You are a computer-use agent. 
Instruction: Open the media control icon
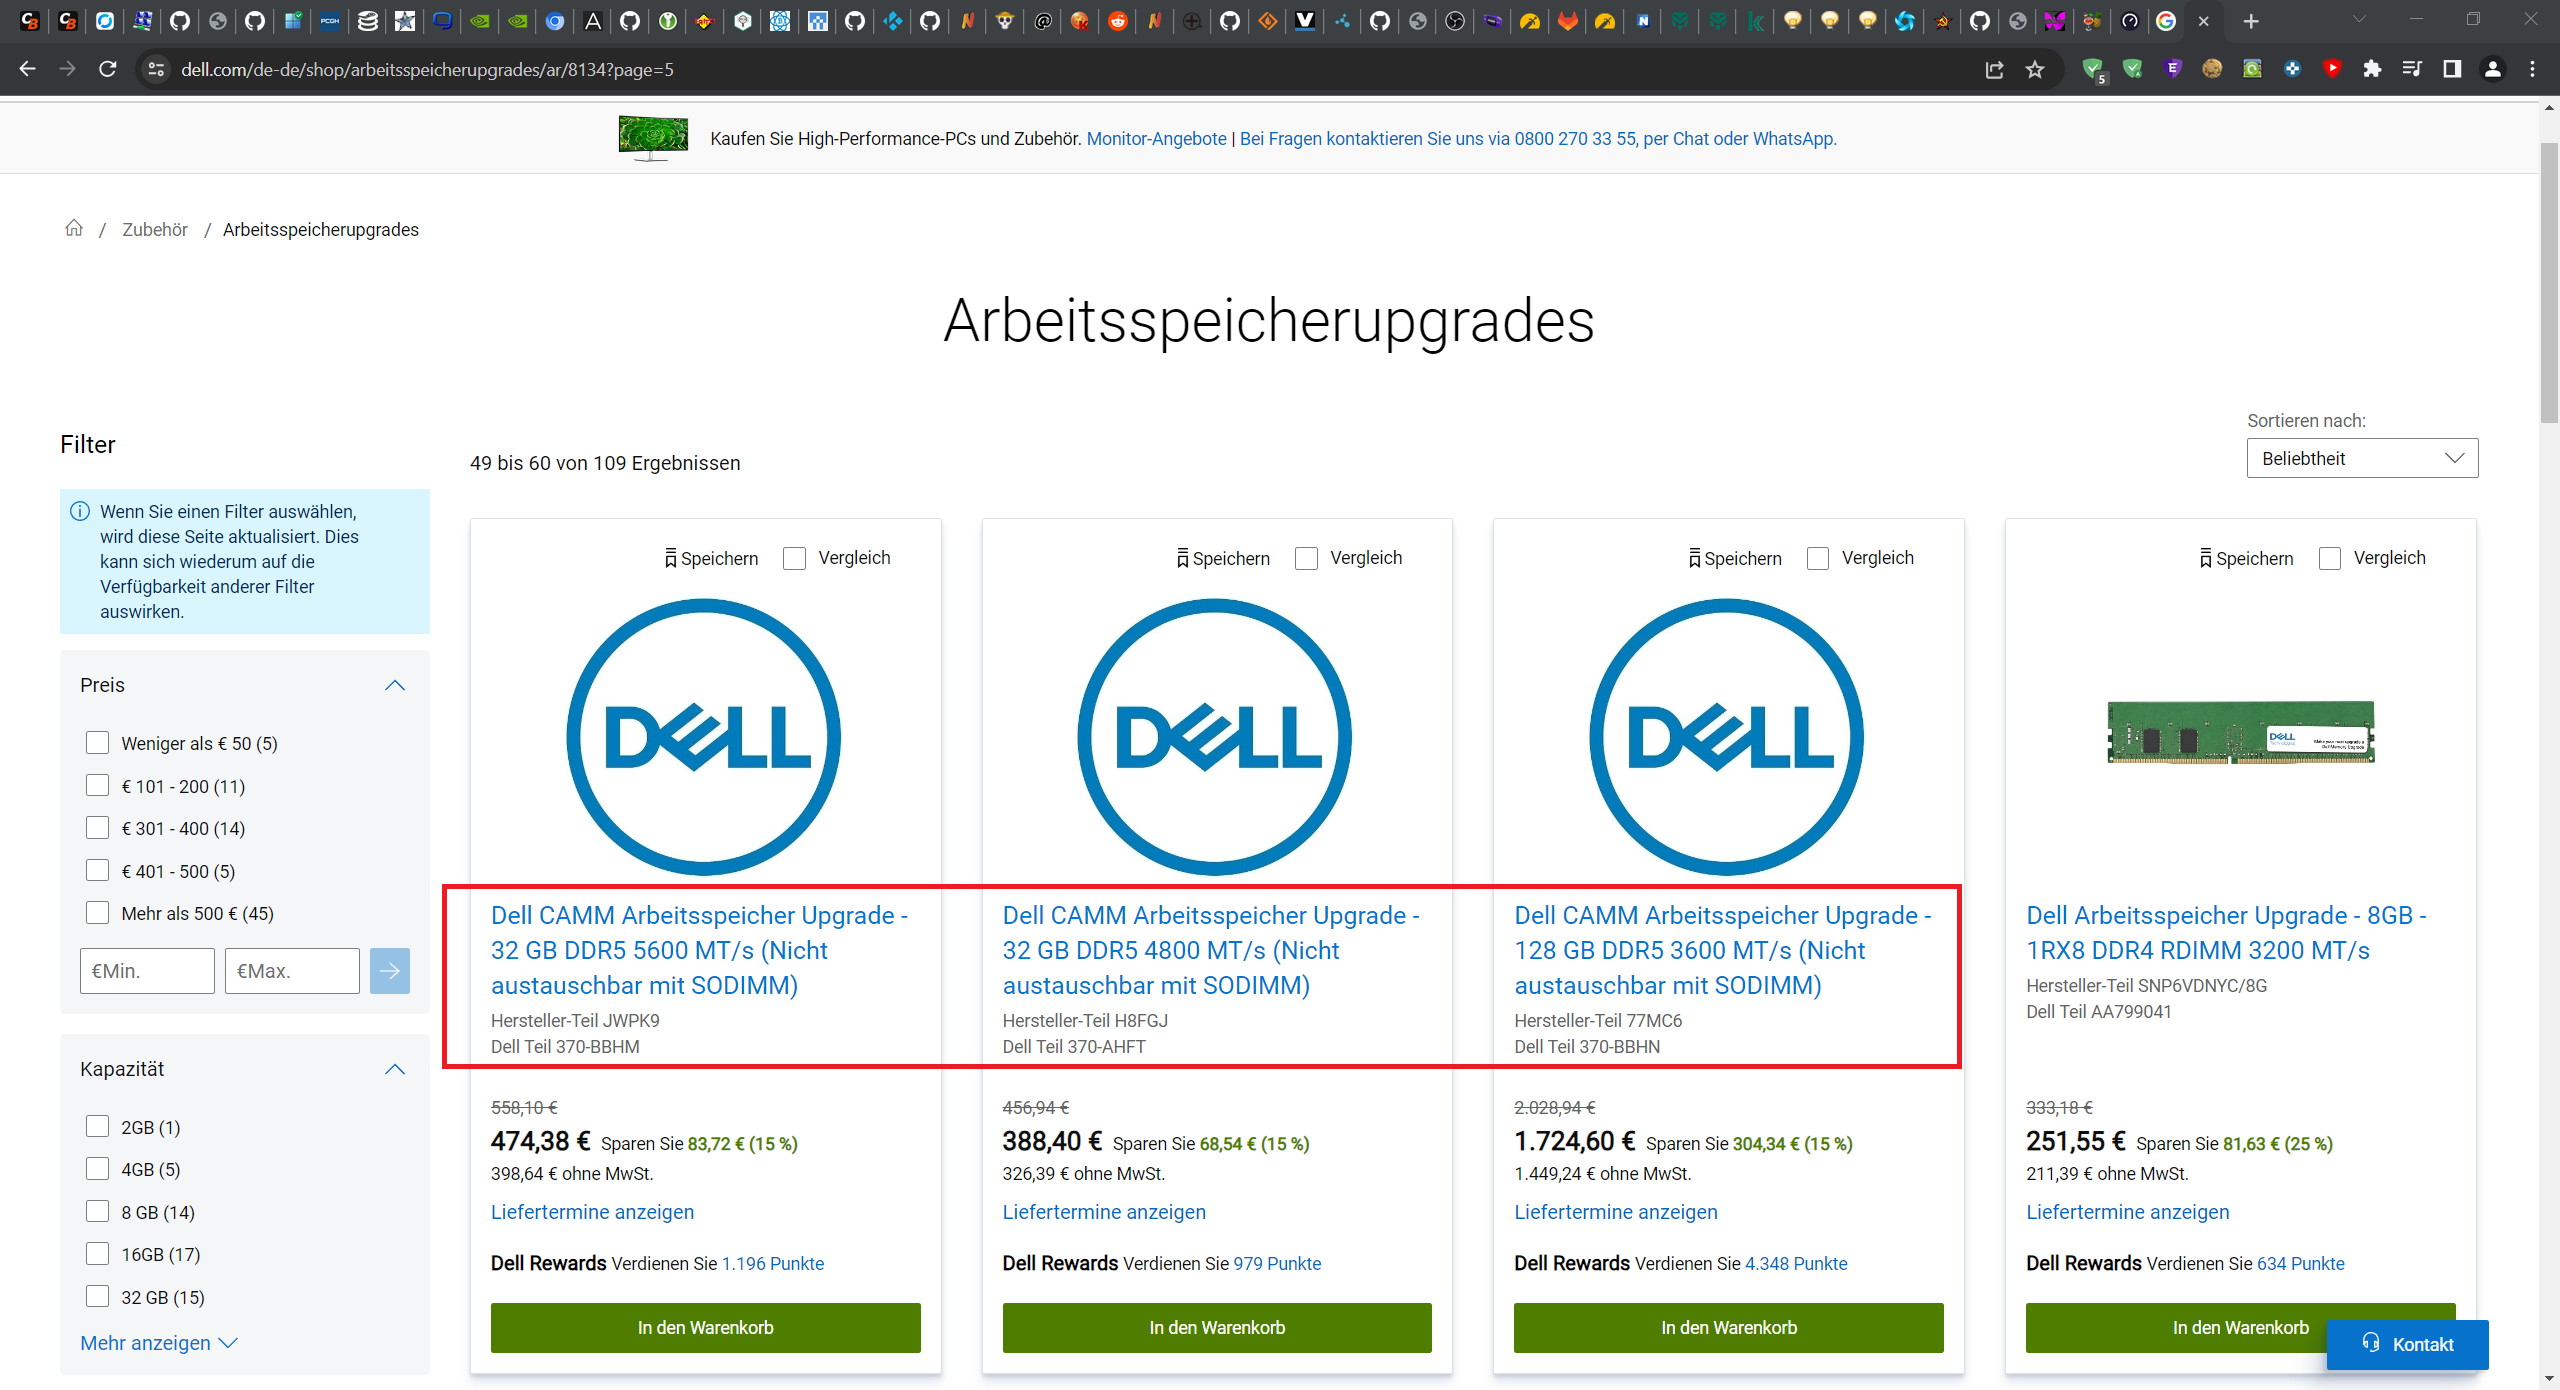tap(2412, 69)
